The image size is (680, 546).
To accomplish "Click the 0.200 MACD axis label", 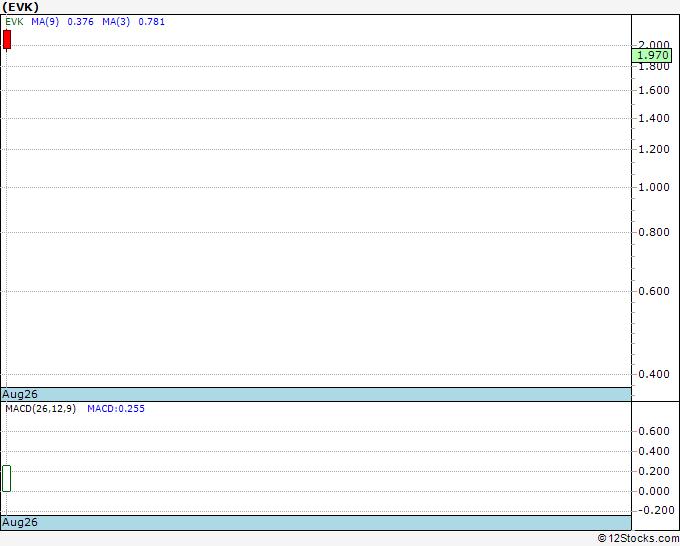I will coord(654,471).
